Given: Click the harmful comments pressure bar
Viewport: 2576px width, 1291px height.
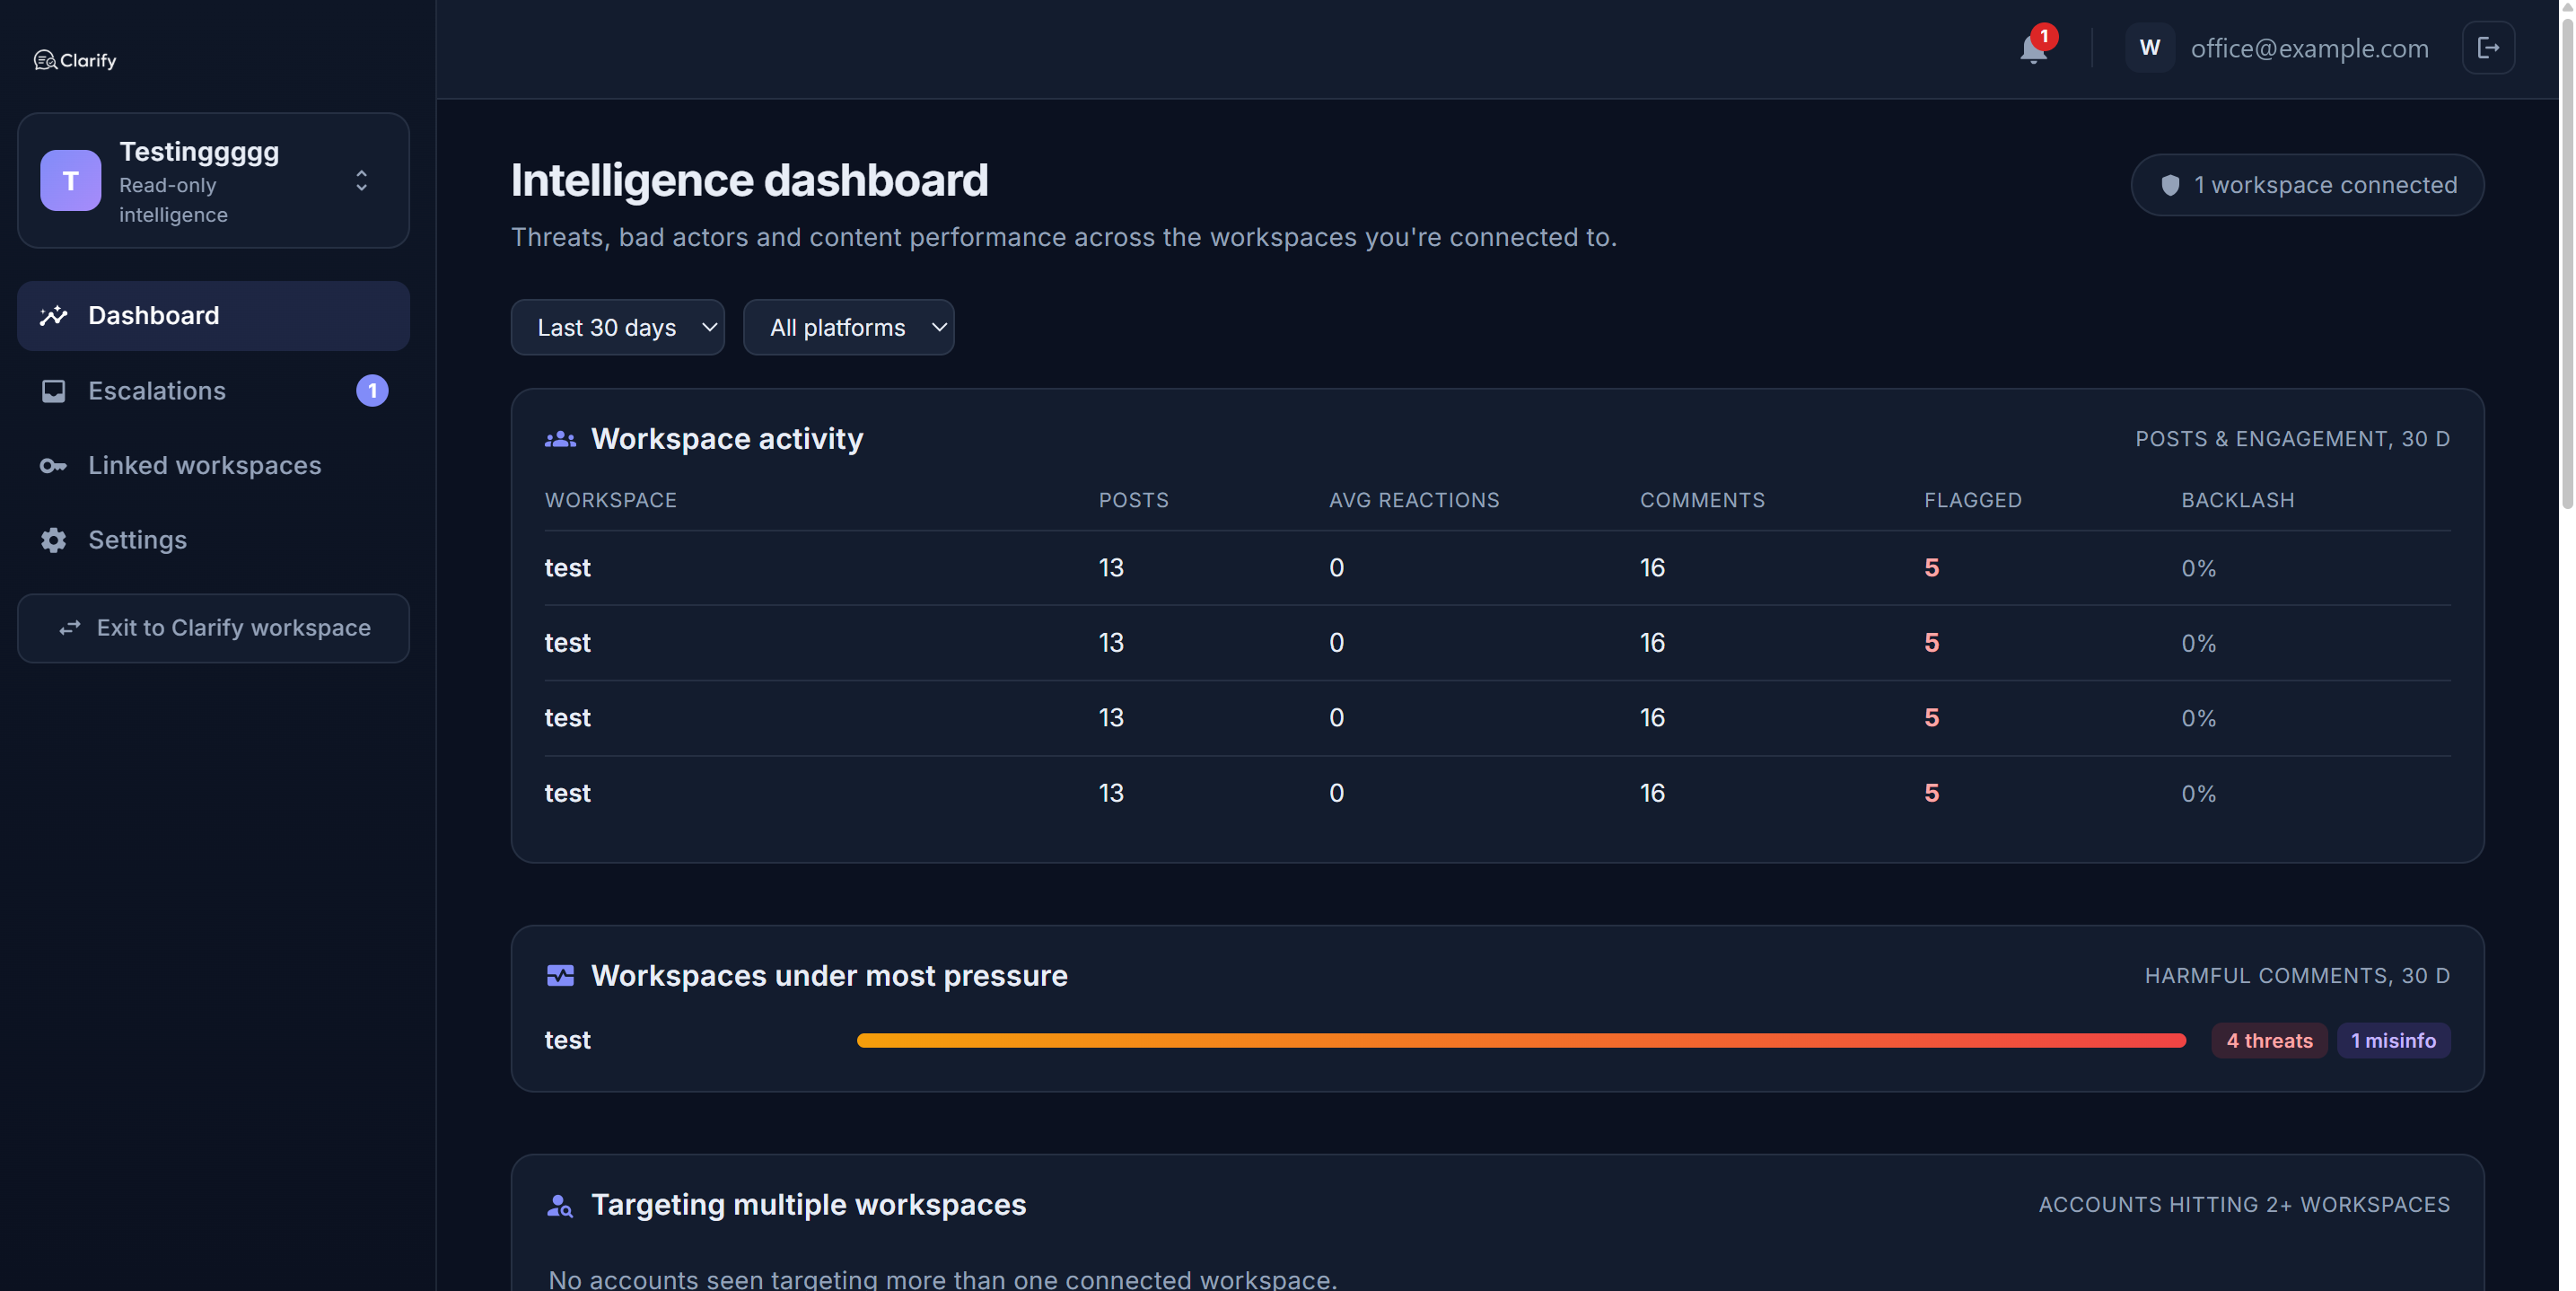Looking at the screenshot, I should [1521, 1040].
